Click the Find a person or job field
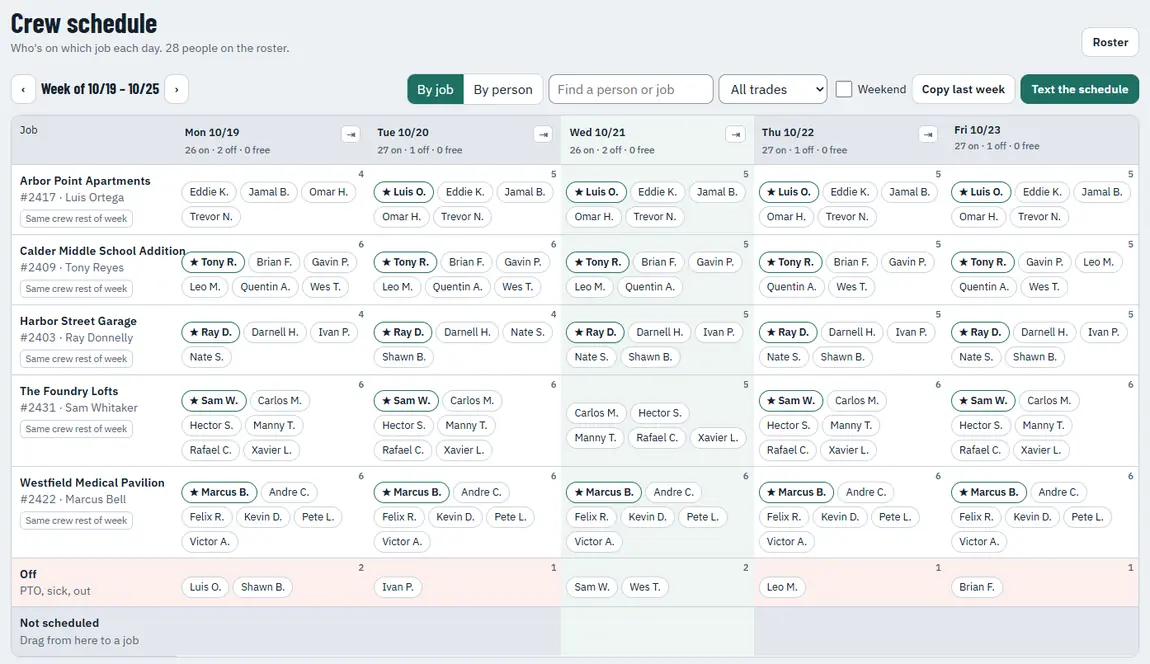The image size is (1150, 664). click(631, 90)
